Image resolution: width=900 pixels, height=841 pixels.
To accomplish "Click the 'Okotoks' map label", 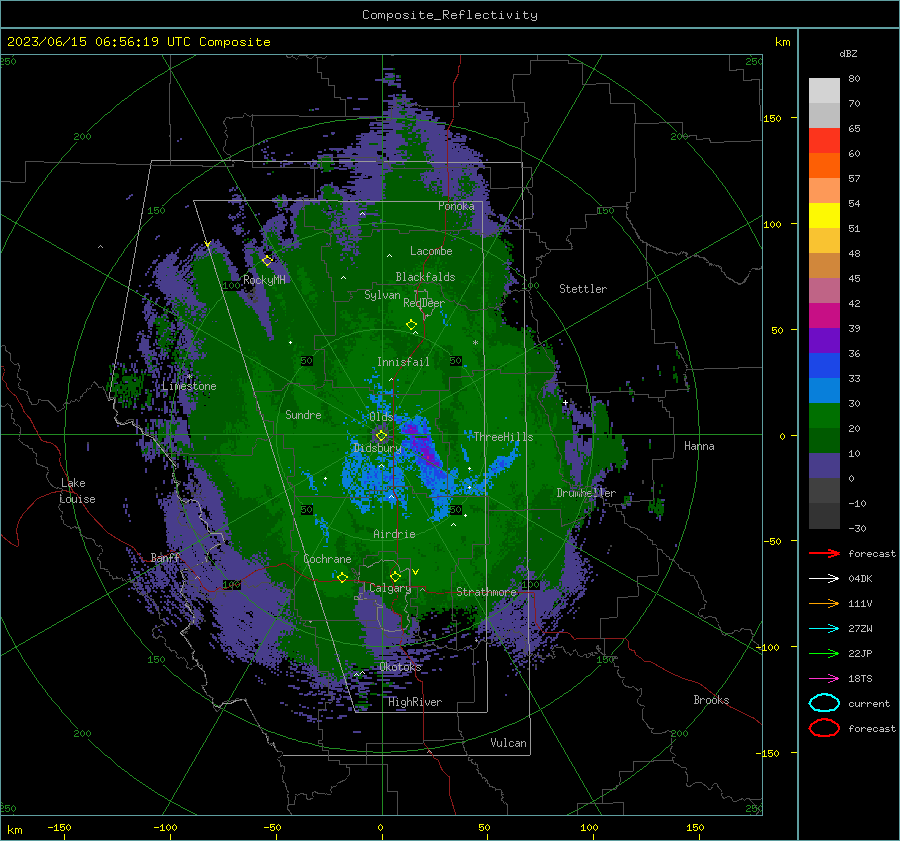I will 400,667.
